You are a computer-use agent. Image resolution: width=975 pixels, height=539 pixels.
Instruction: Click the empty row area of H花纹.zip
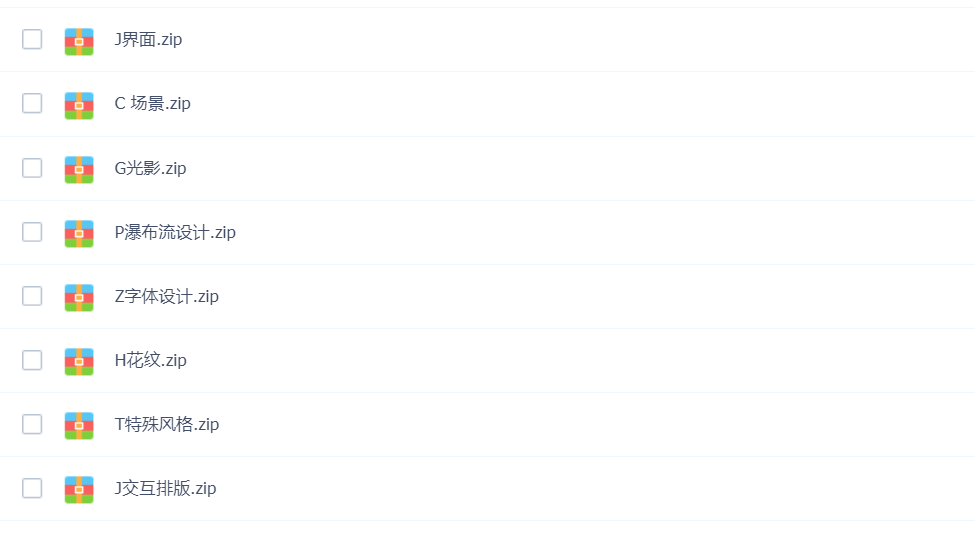578,361
